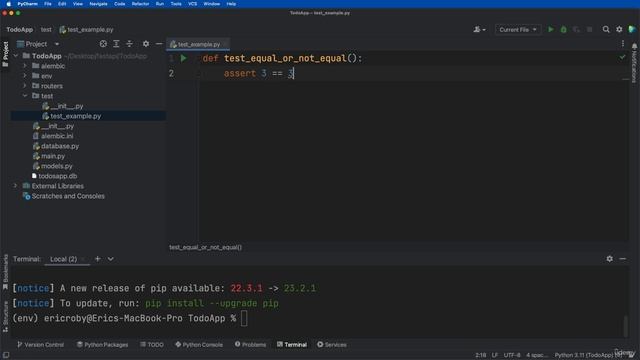Image resolution: width=640 pixels, height=360 pixels.
Task: Toggle the Project side tool tab
Action: [5, 55]
